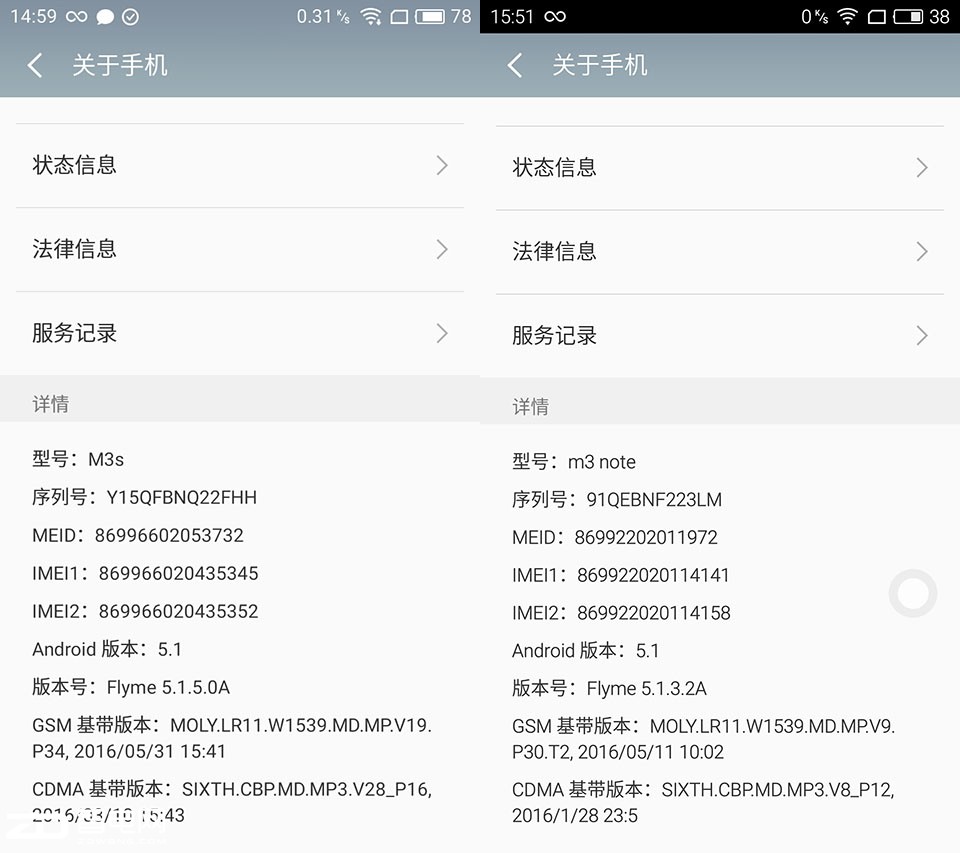Open 法律信息 label on the m3 note screen
The width and height of the screenshot is (960, 853).
pos(554,251)
